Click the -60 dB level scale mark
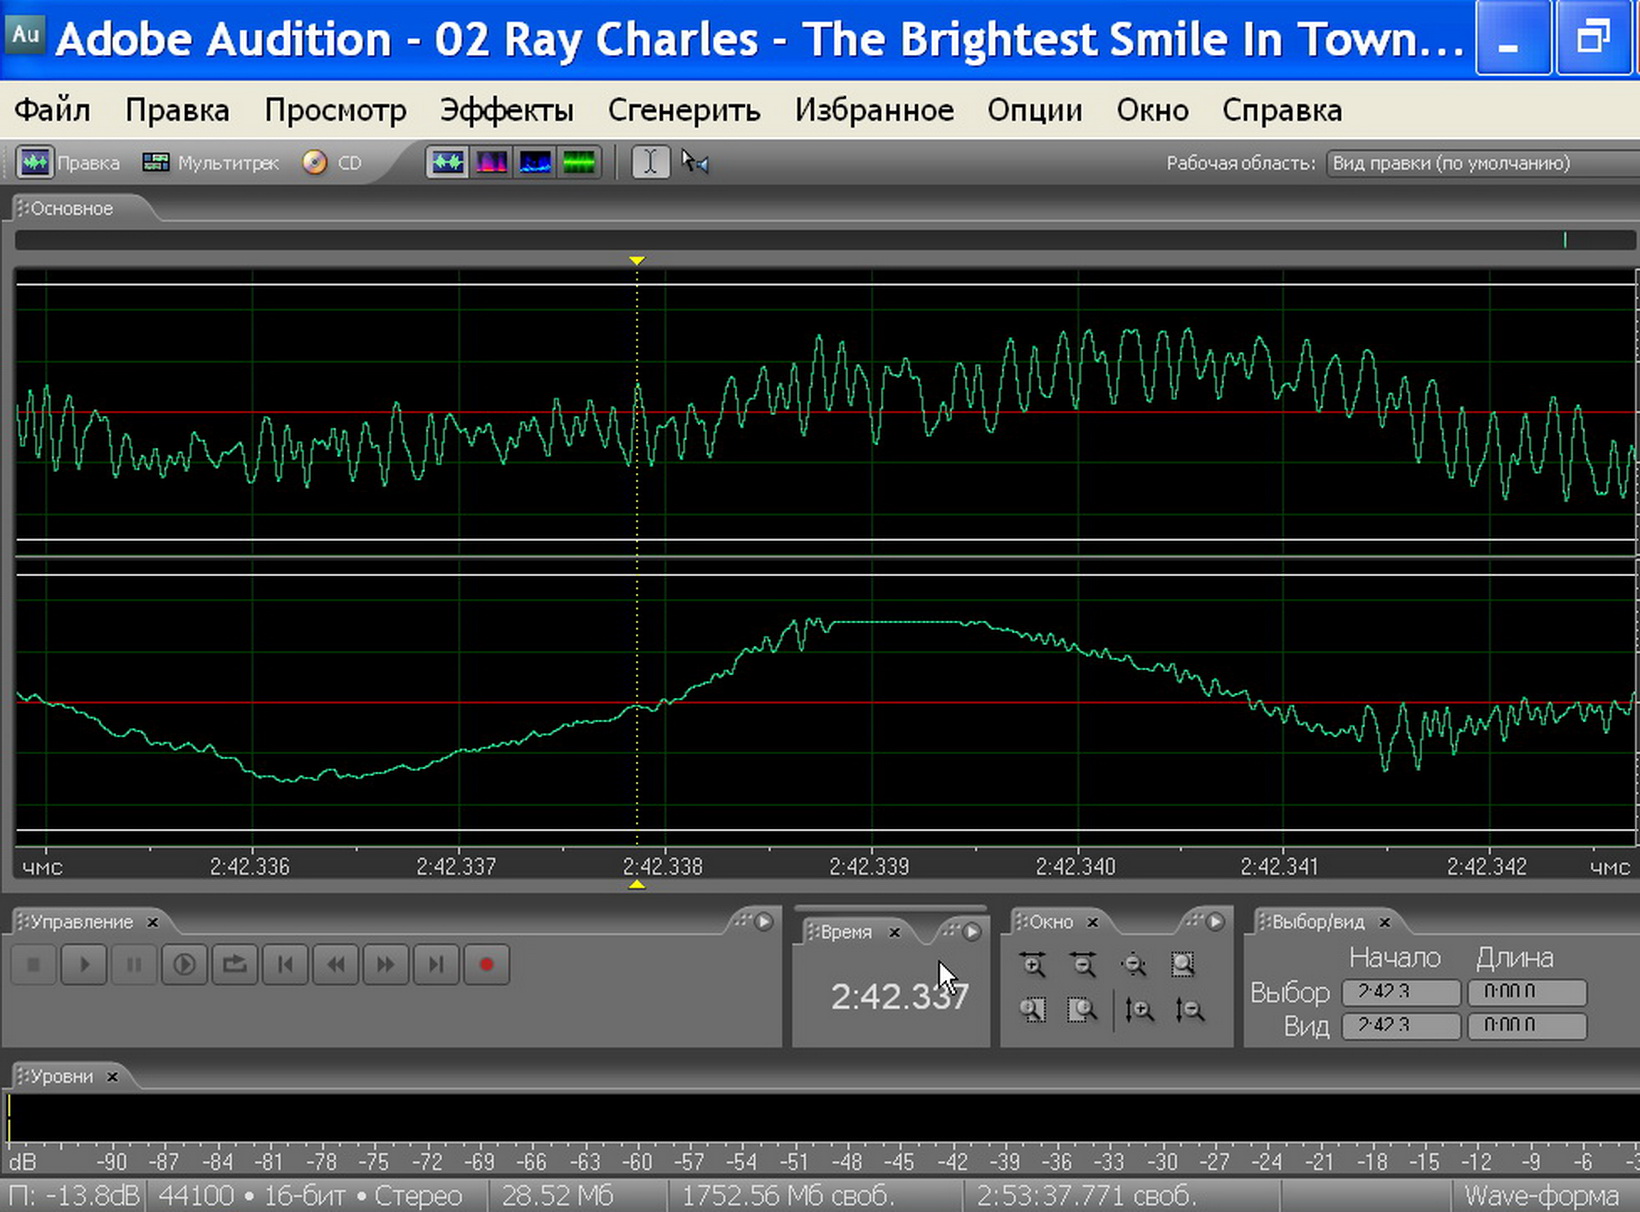 636,1162
